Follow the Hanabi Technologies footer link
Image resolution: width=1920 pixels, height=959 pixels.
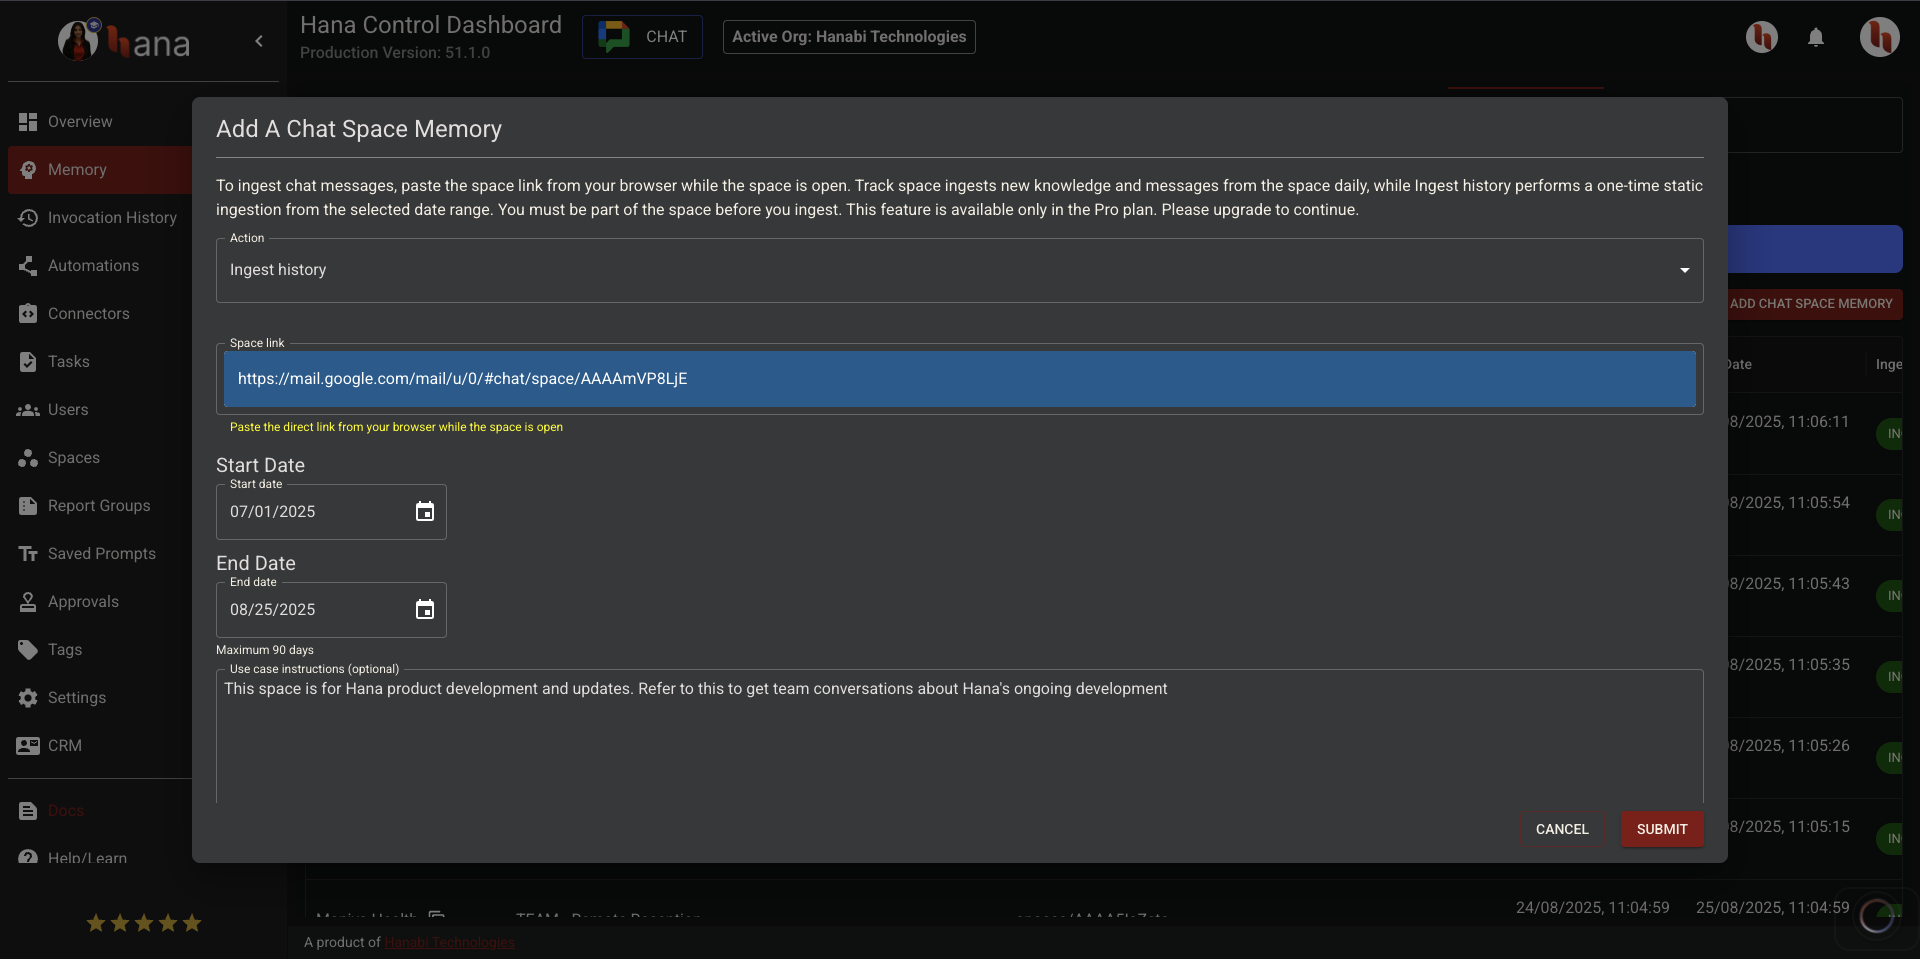tap(449, 942)
